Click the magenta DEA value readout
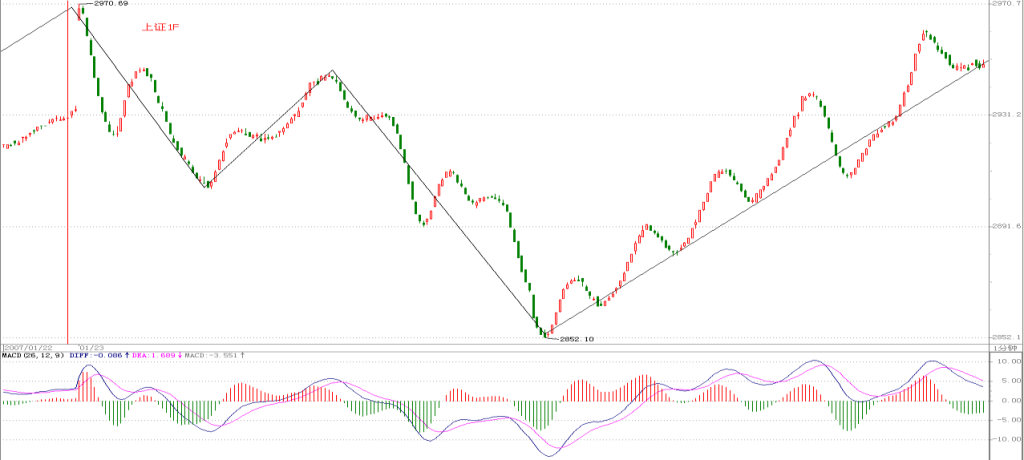The image size is (1024, 460). (153, 355)
